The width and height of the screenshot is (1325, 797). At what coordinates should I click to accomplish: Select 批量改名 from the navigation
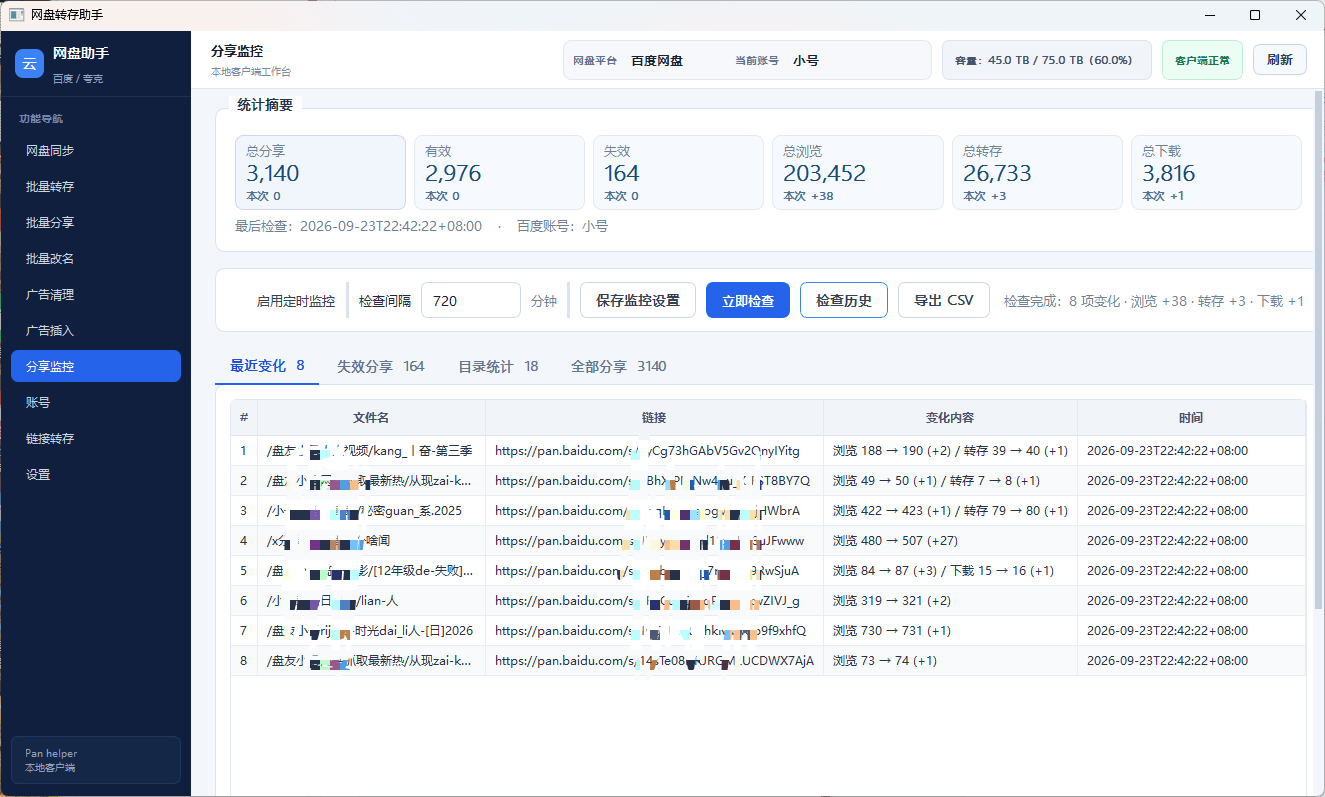click(x=96, y=259)
